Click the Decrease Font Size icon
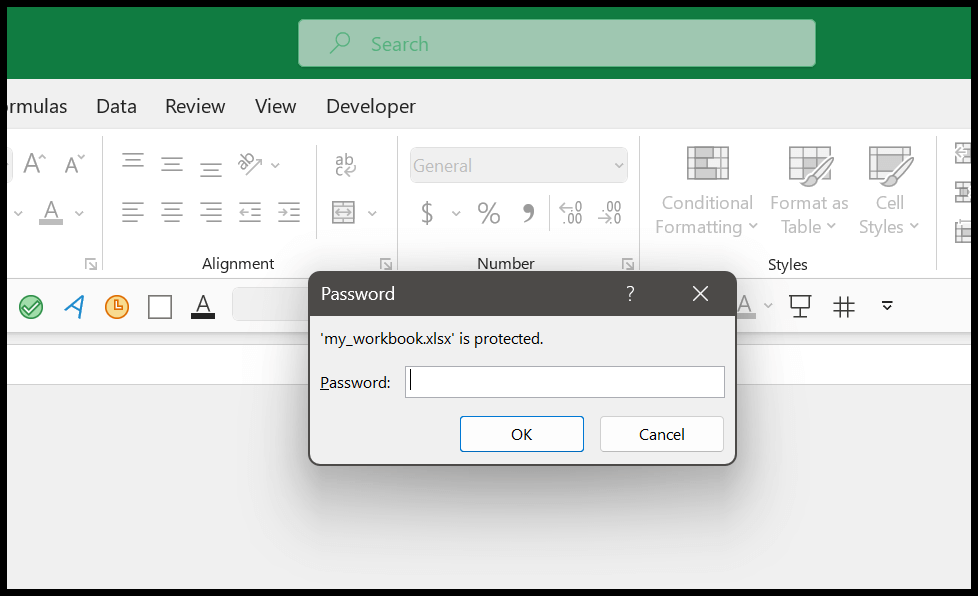 (74, 164)
